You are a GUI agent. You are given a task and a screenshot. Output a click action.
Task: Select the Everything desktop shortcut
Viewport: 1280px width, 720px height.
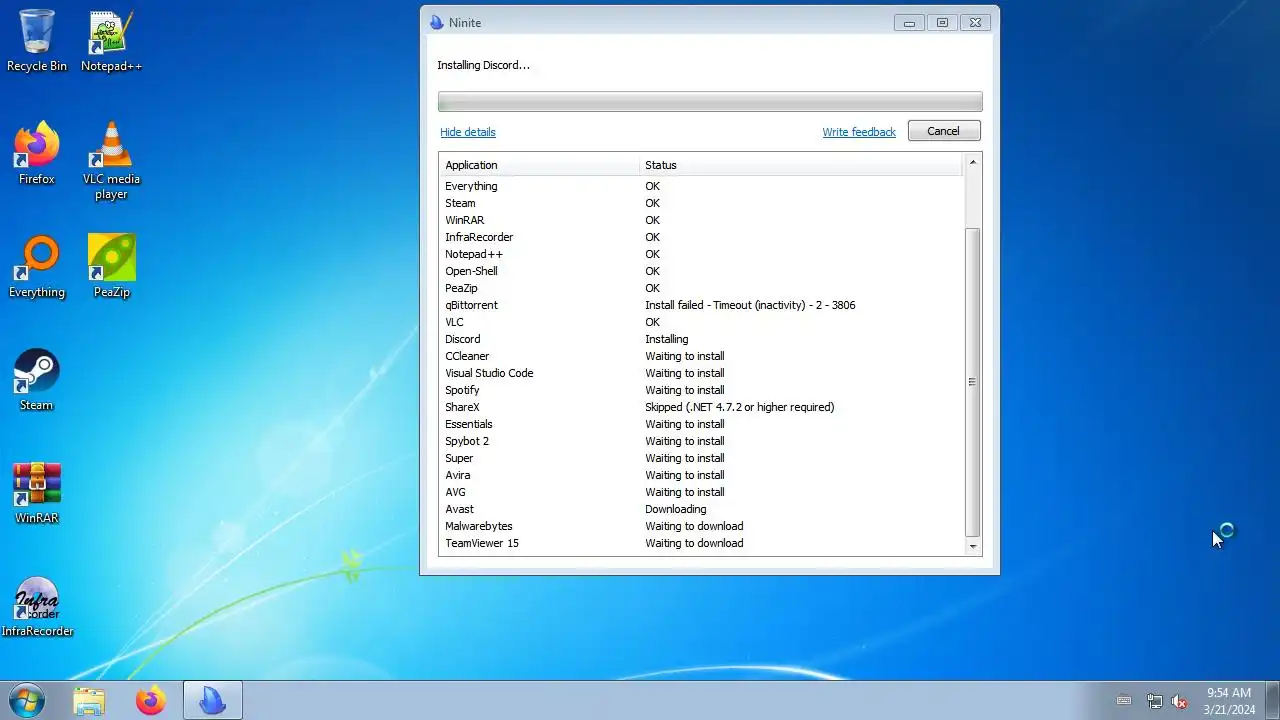coord(37,266)
